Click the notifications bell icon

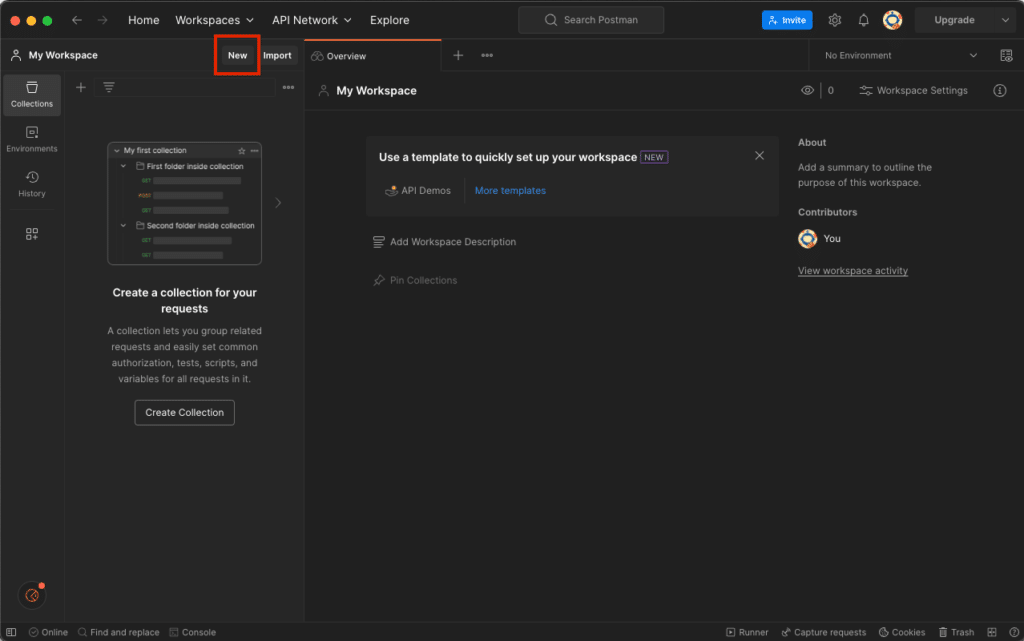[864, 20]
